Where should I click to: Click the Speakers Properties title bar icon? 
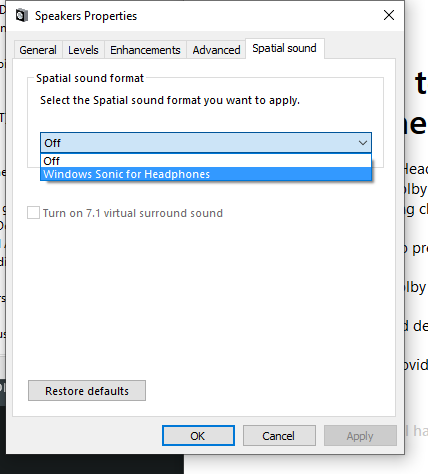pyautogui.click(x=22, y=16)
